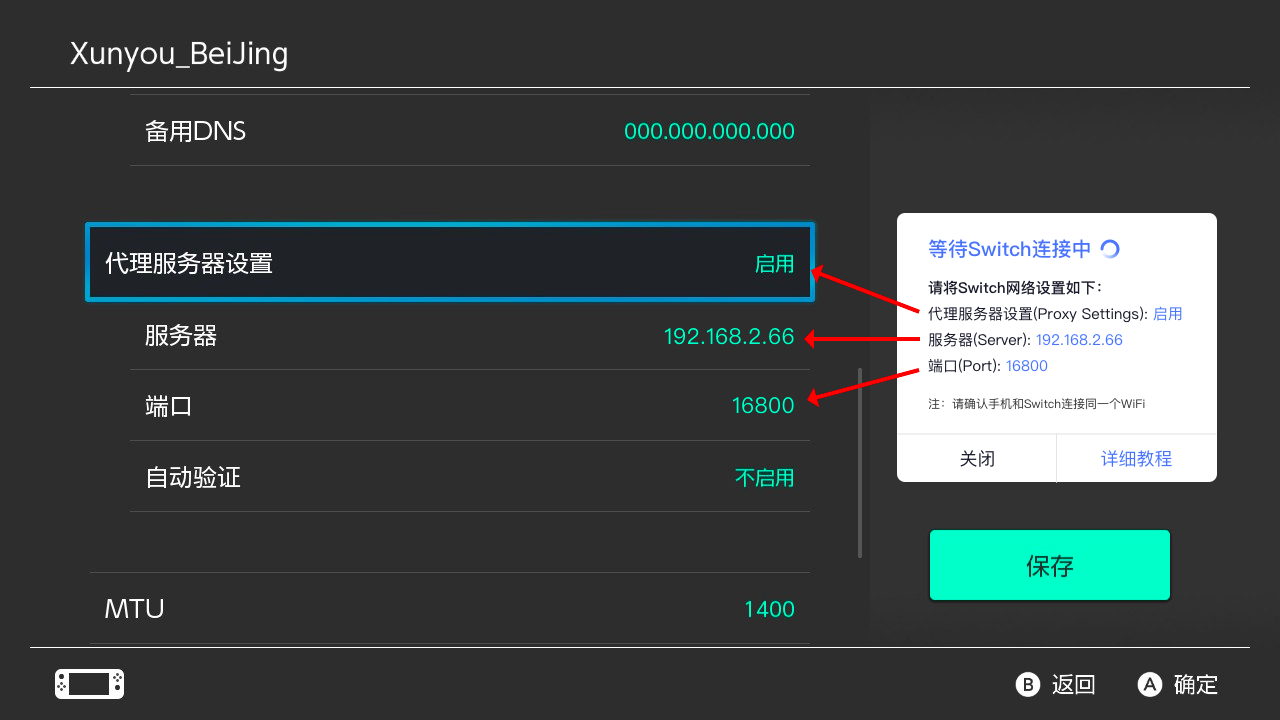Click the Switch console icon at bottom left

click(89, 684)
